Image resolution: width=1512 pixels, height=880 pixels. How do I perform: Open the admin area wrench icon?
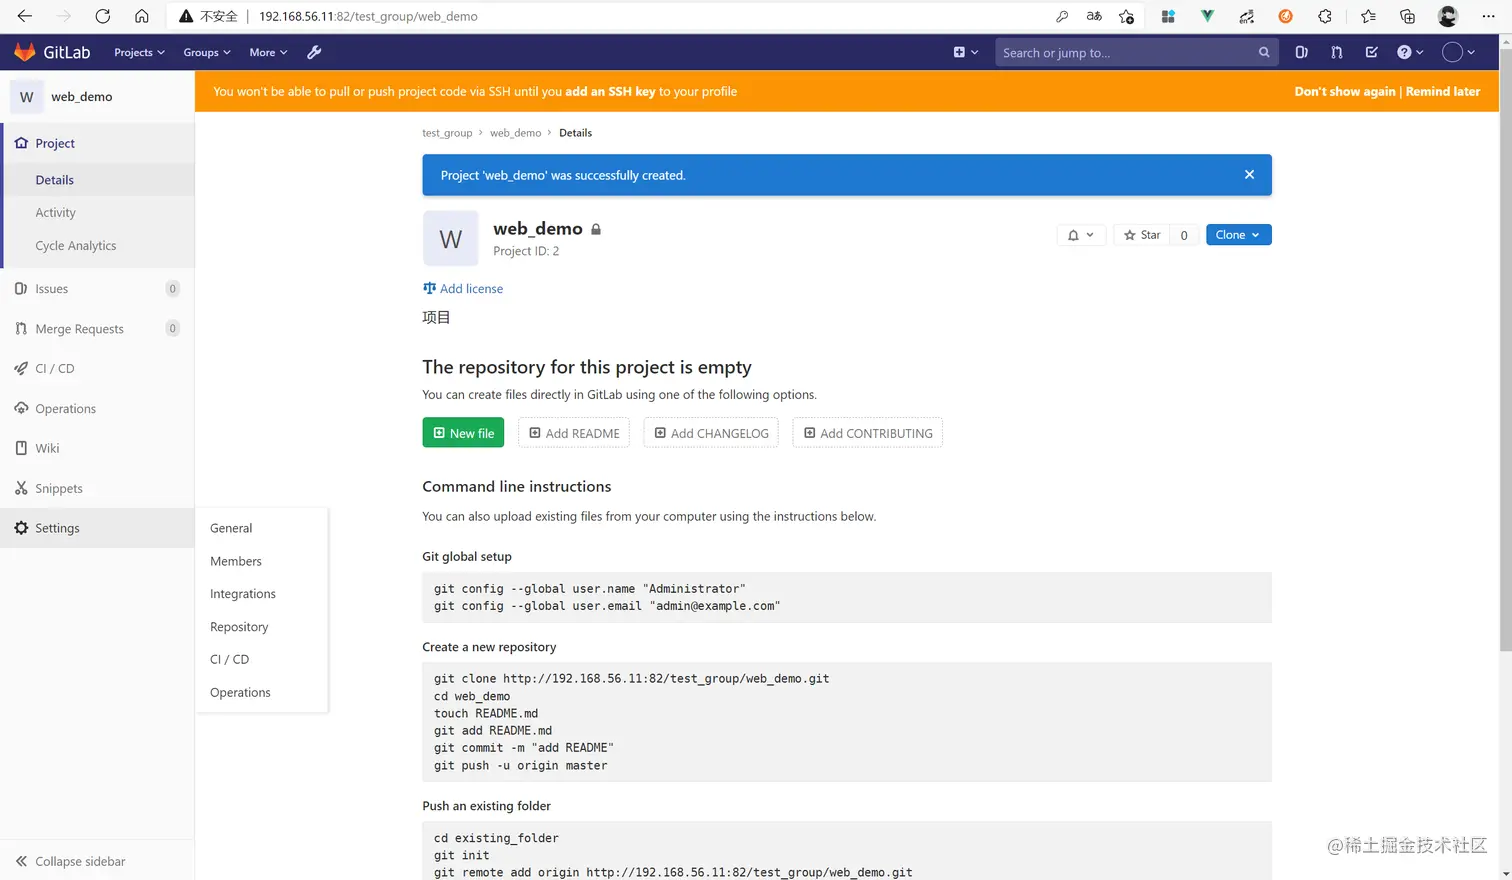coord(314,52)
